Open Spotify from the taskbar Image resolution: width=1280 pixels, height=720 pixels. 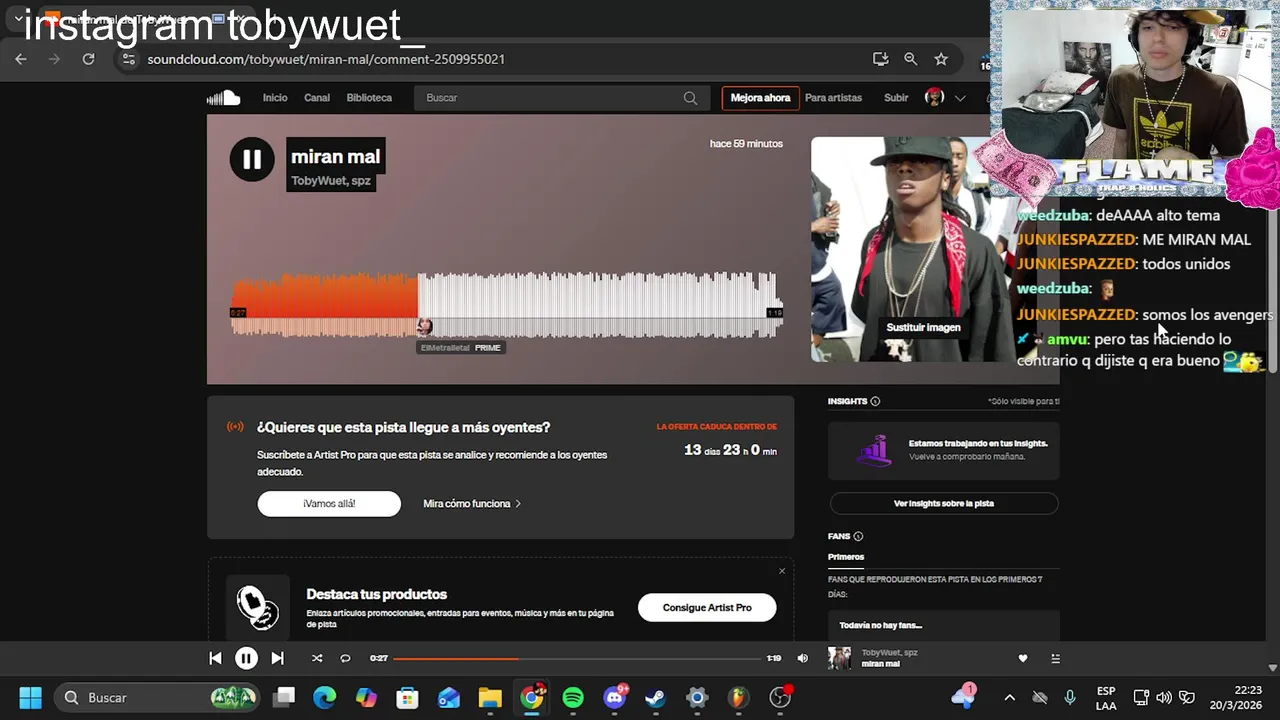[573, 697]
